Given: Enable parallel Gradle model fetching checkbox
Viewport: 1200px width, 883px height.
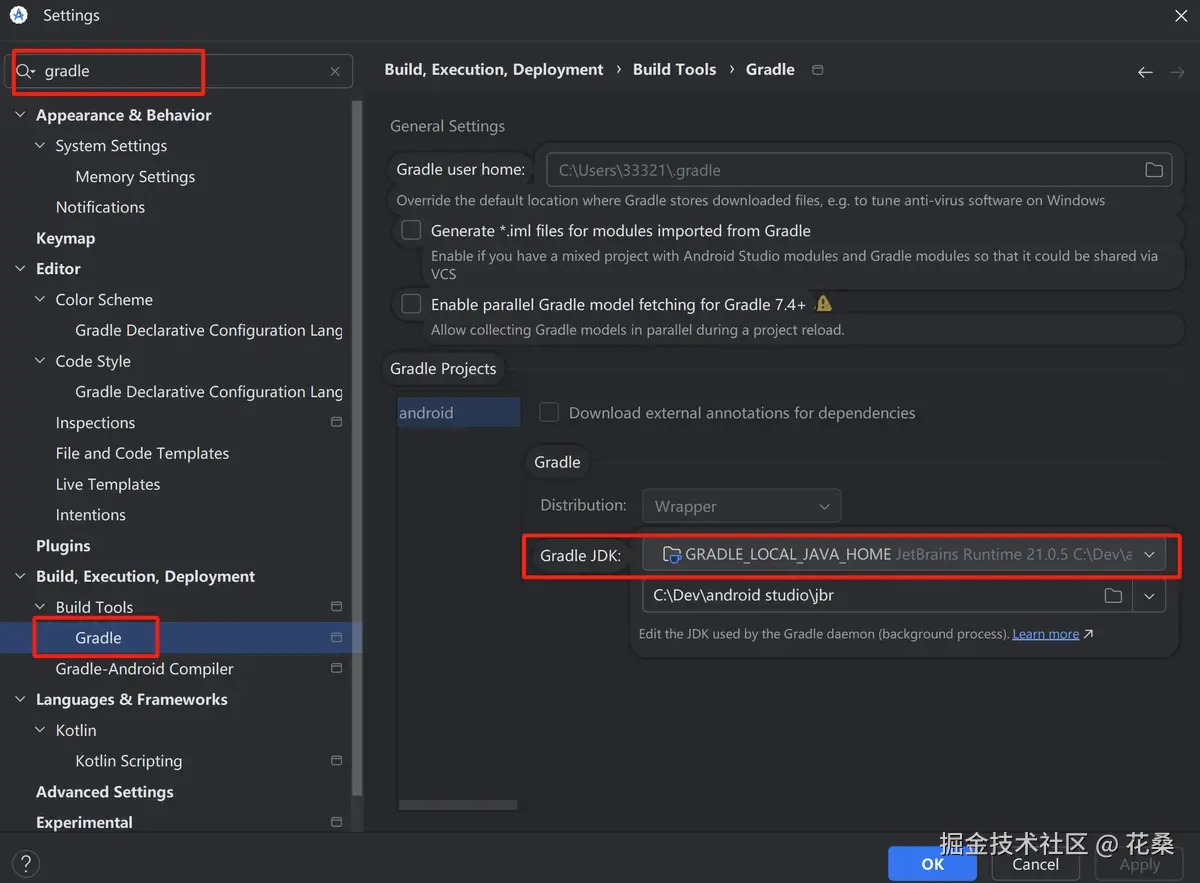Looking at the screenshot, I should 411,304.
